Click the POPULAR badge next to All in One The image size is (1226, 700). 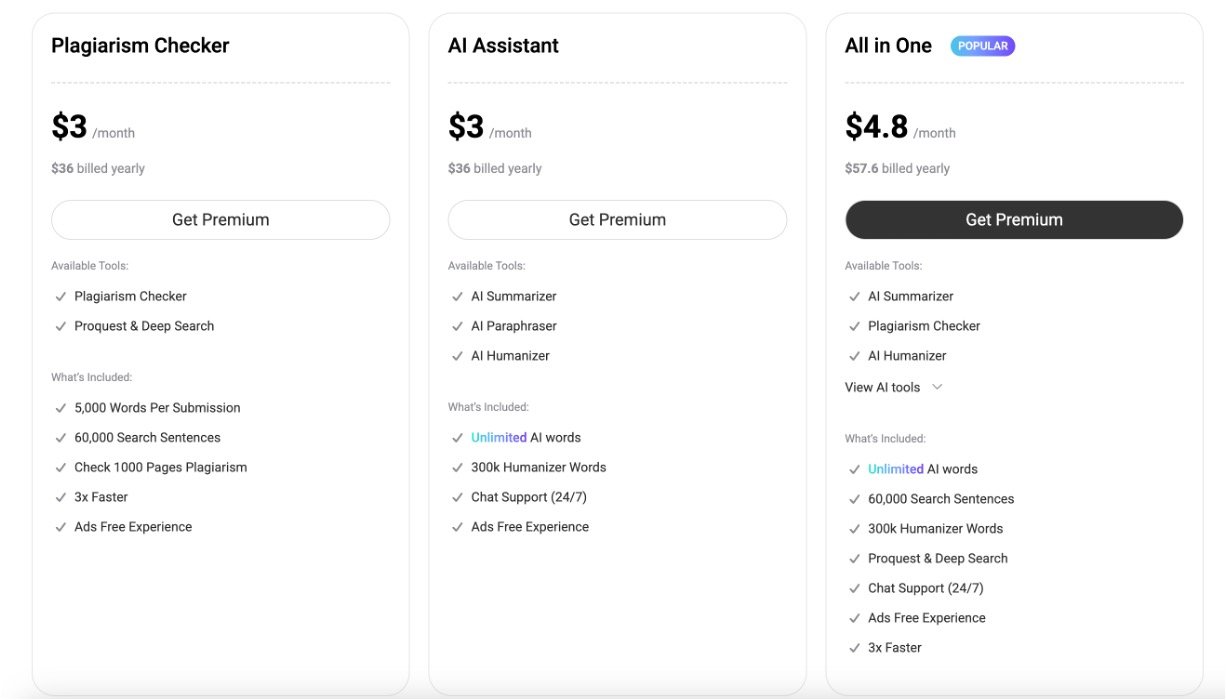[x=982, y=46]
